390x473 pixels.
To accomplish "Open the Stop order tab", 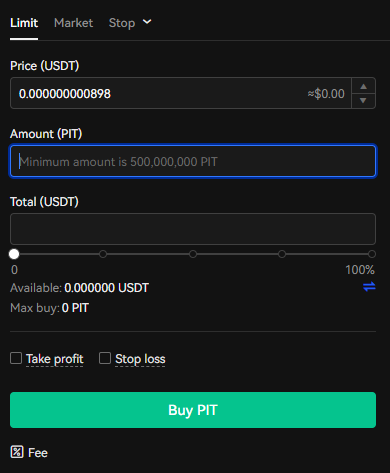I will 122,23.
